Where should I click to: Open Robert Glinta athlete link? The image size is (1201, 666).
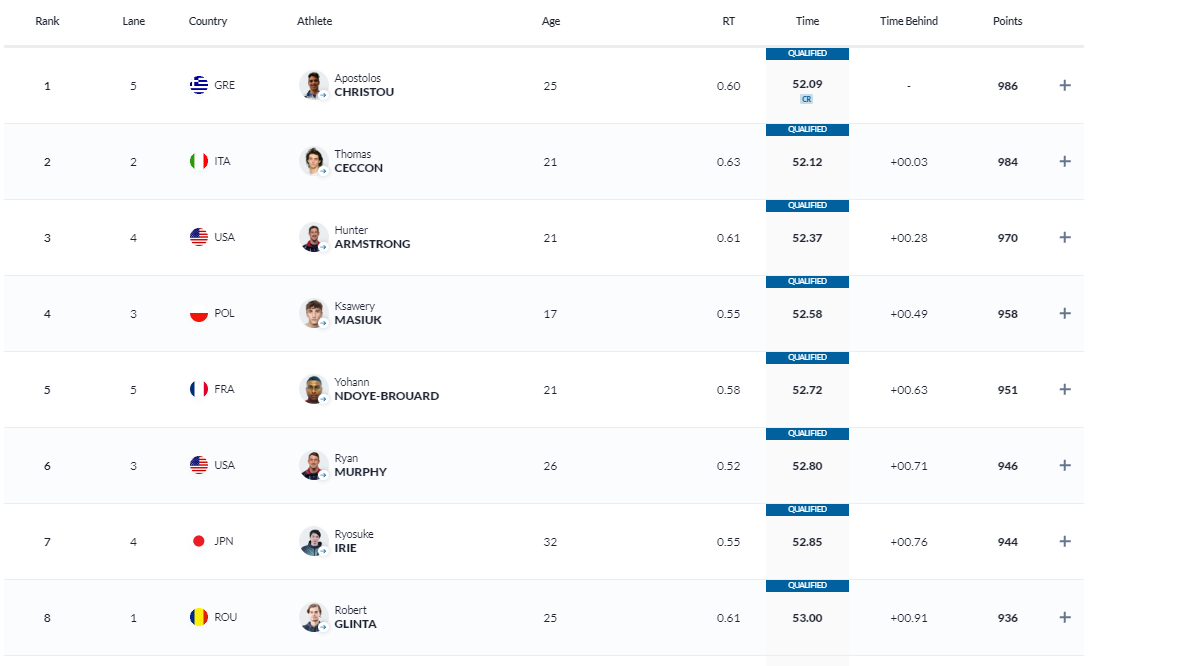[355, 617]
